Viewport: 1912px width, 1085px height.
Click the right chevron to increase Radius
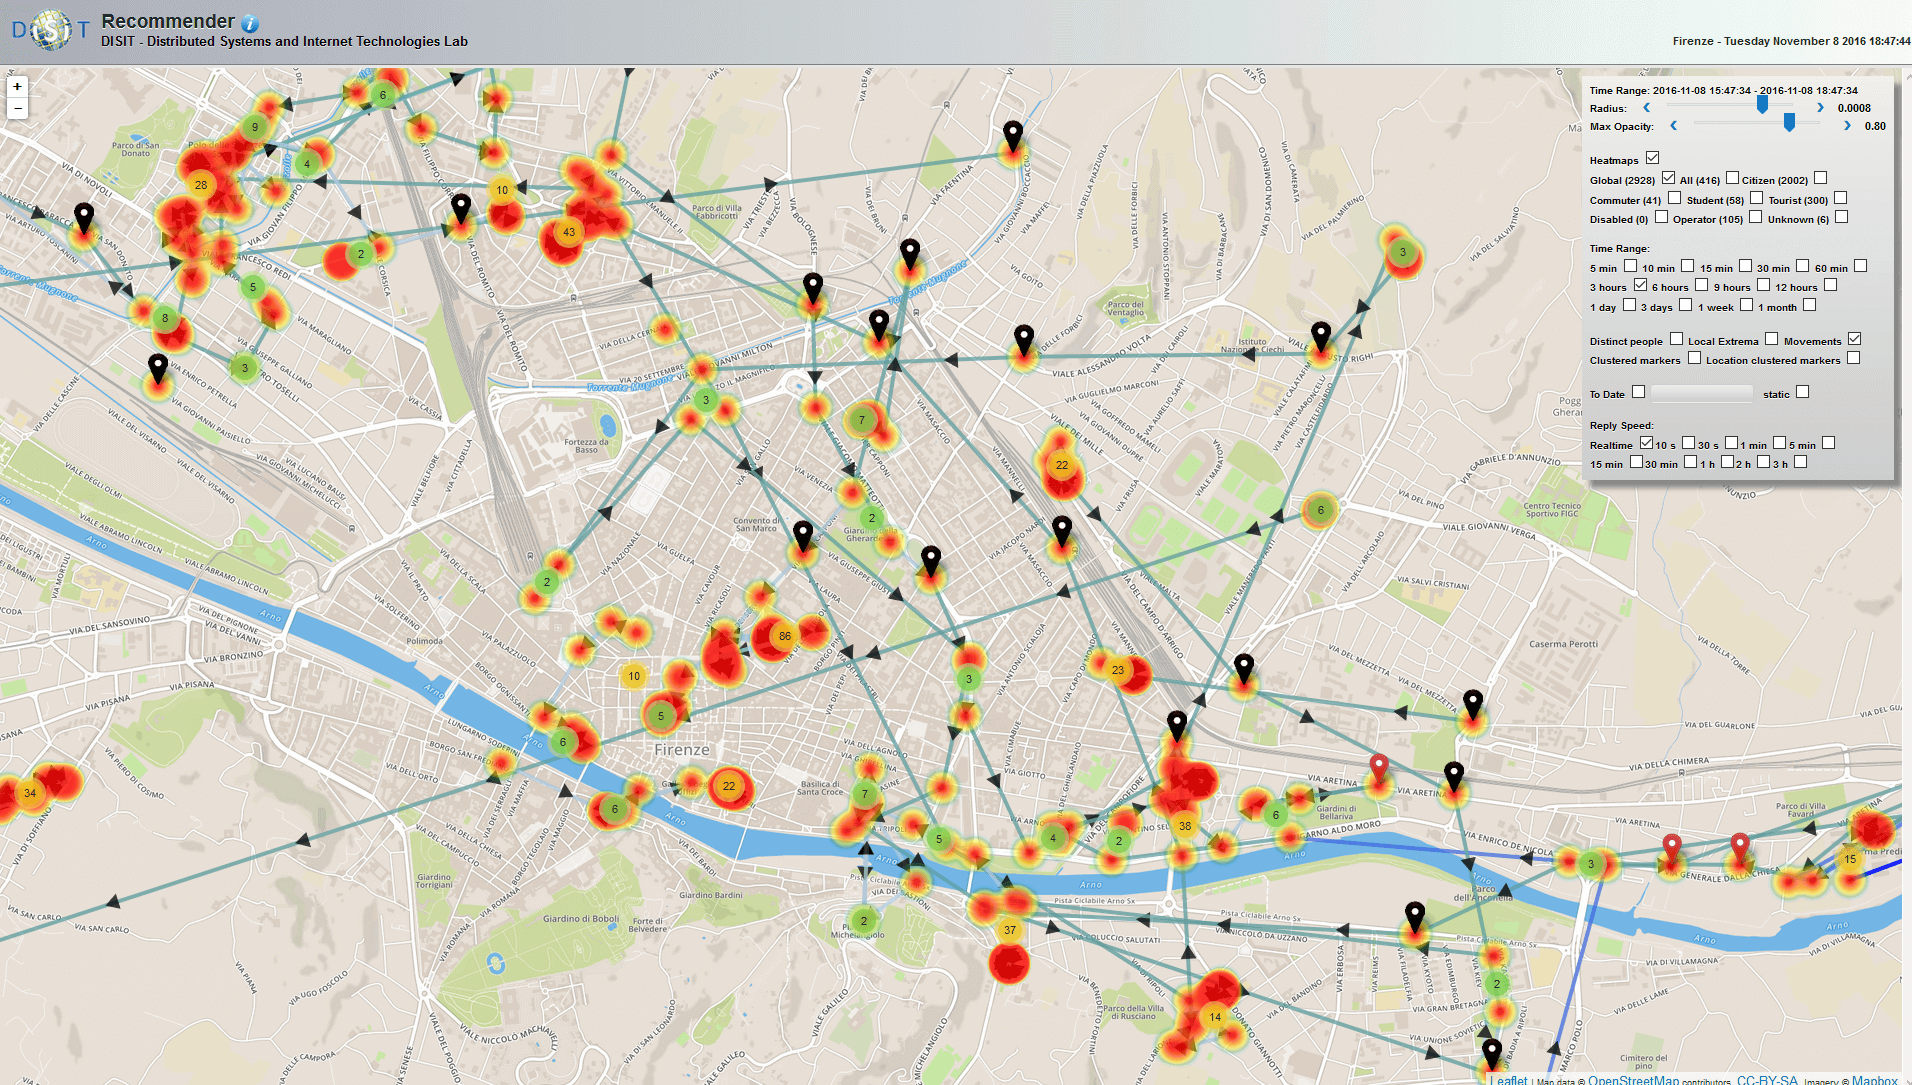(x=1820, y=107)
